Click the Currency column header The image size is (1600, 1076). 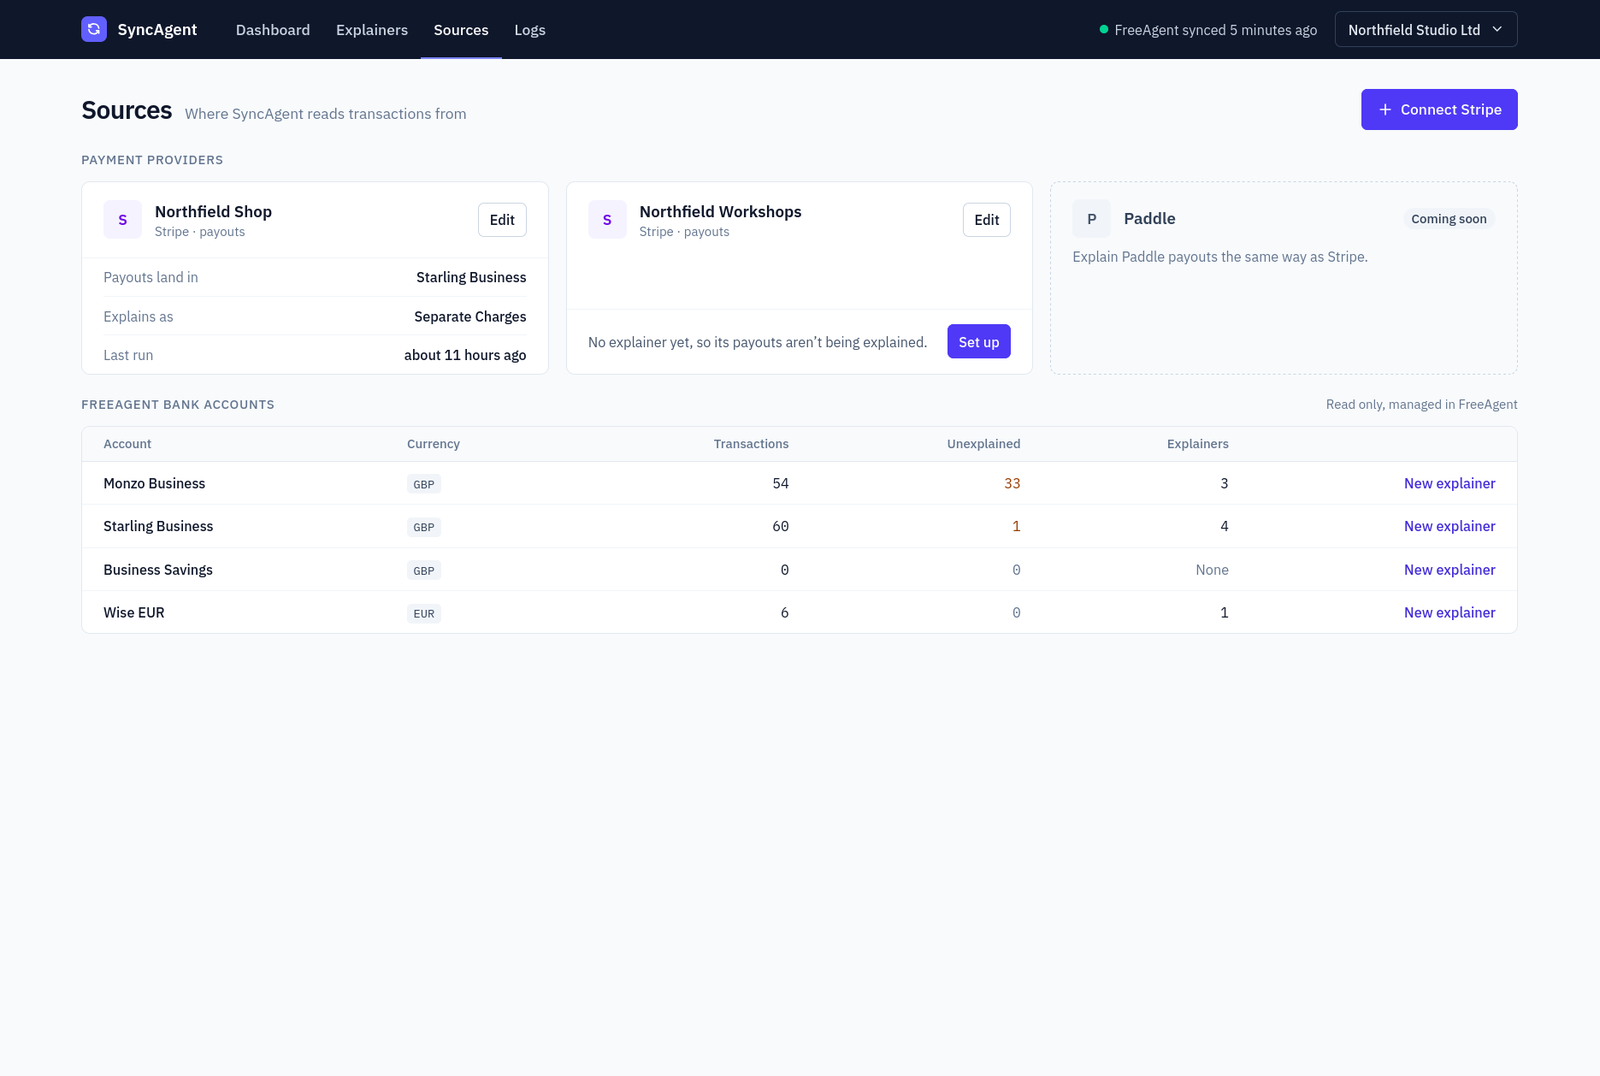coord(433,444)
